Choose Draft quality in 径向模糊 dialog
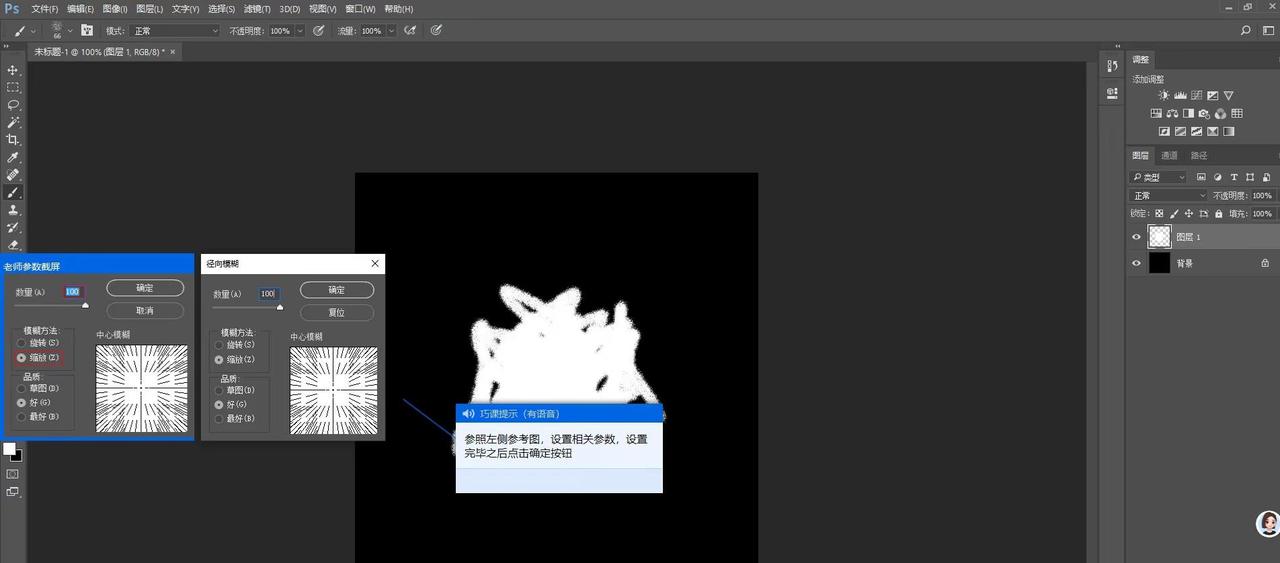This screenshot has height=563, width=1280. click(x=219, y=390)
